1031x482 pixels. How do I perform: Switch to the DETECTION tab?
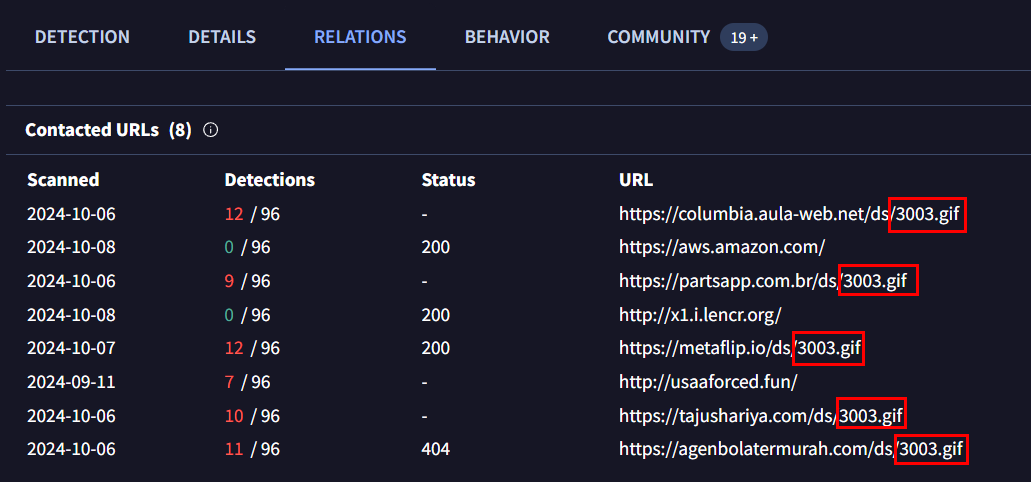point(82,37)
